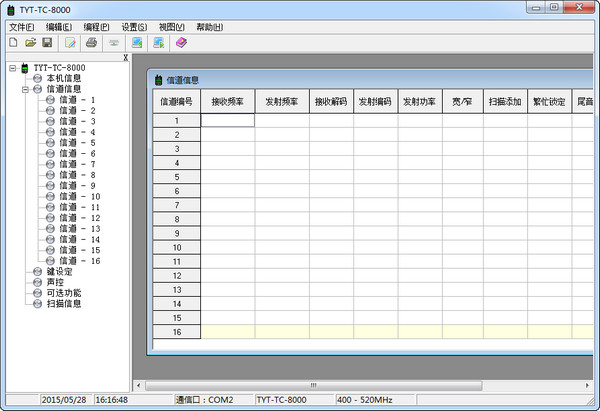Click the Save floppy disk icon
The image size is (600, 411).
[47, 42]
